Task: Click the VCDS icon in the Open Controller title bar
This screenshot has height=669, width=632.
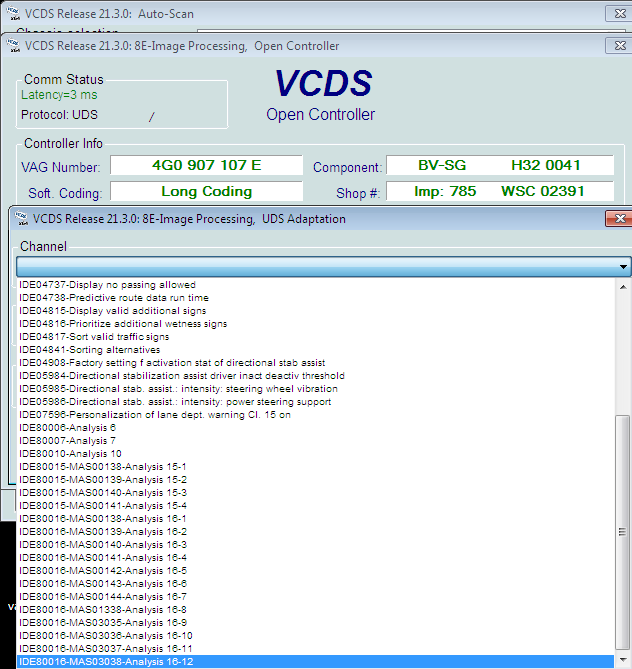Action: pyautogui.click(x=13, y=45)
